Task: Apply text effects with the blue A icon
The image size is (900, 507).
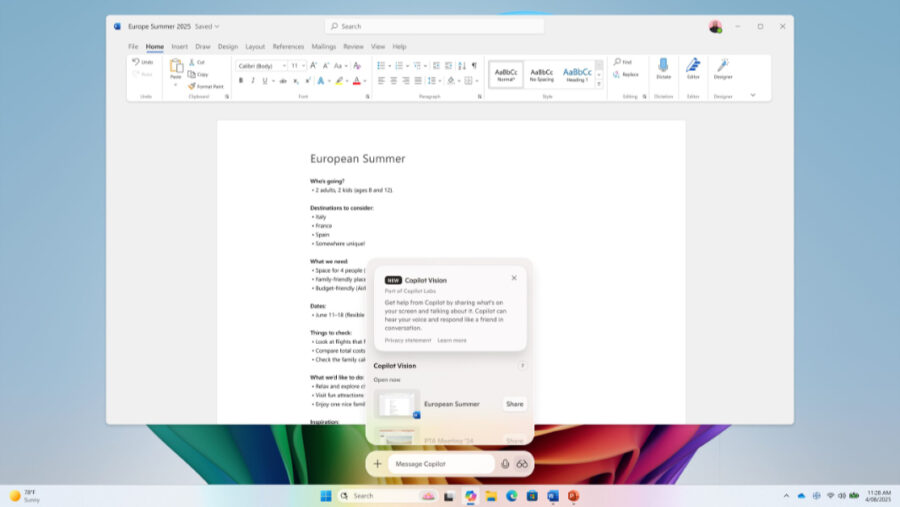Action: point(321,81)
